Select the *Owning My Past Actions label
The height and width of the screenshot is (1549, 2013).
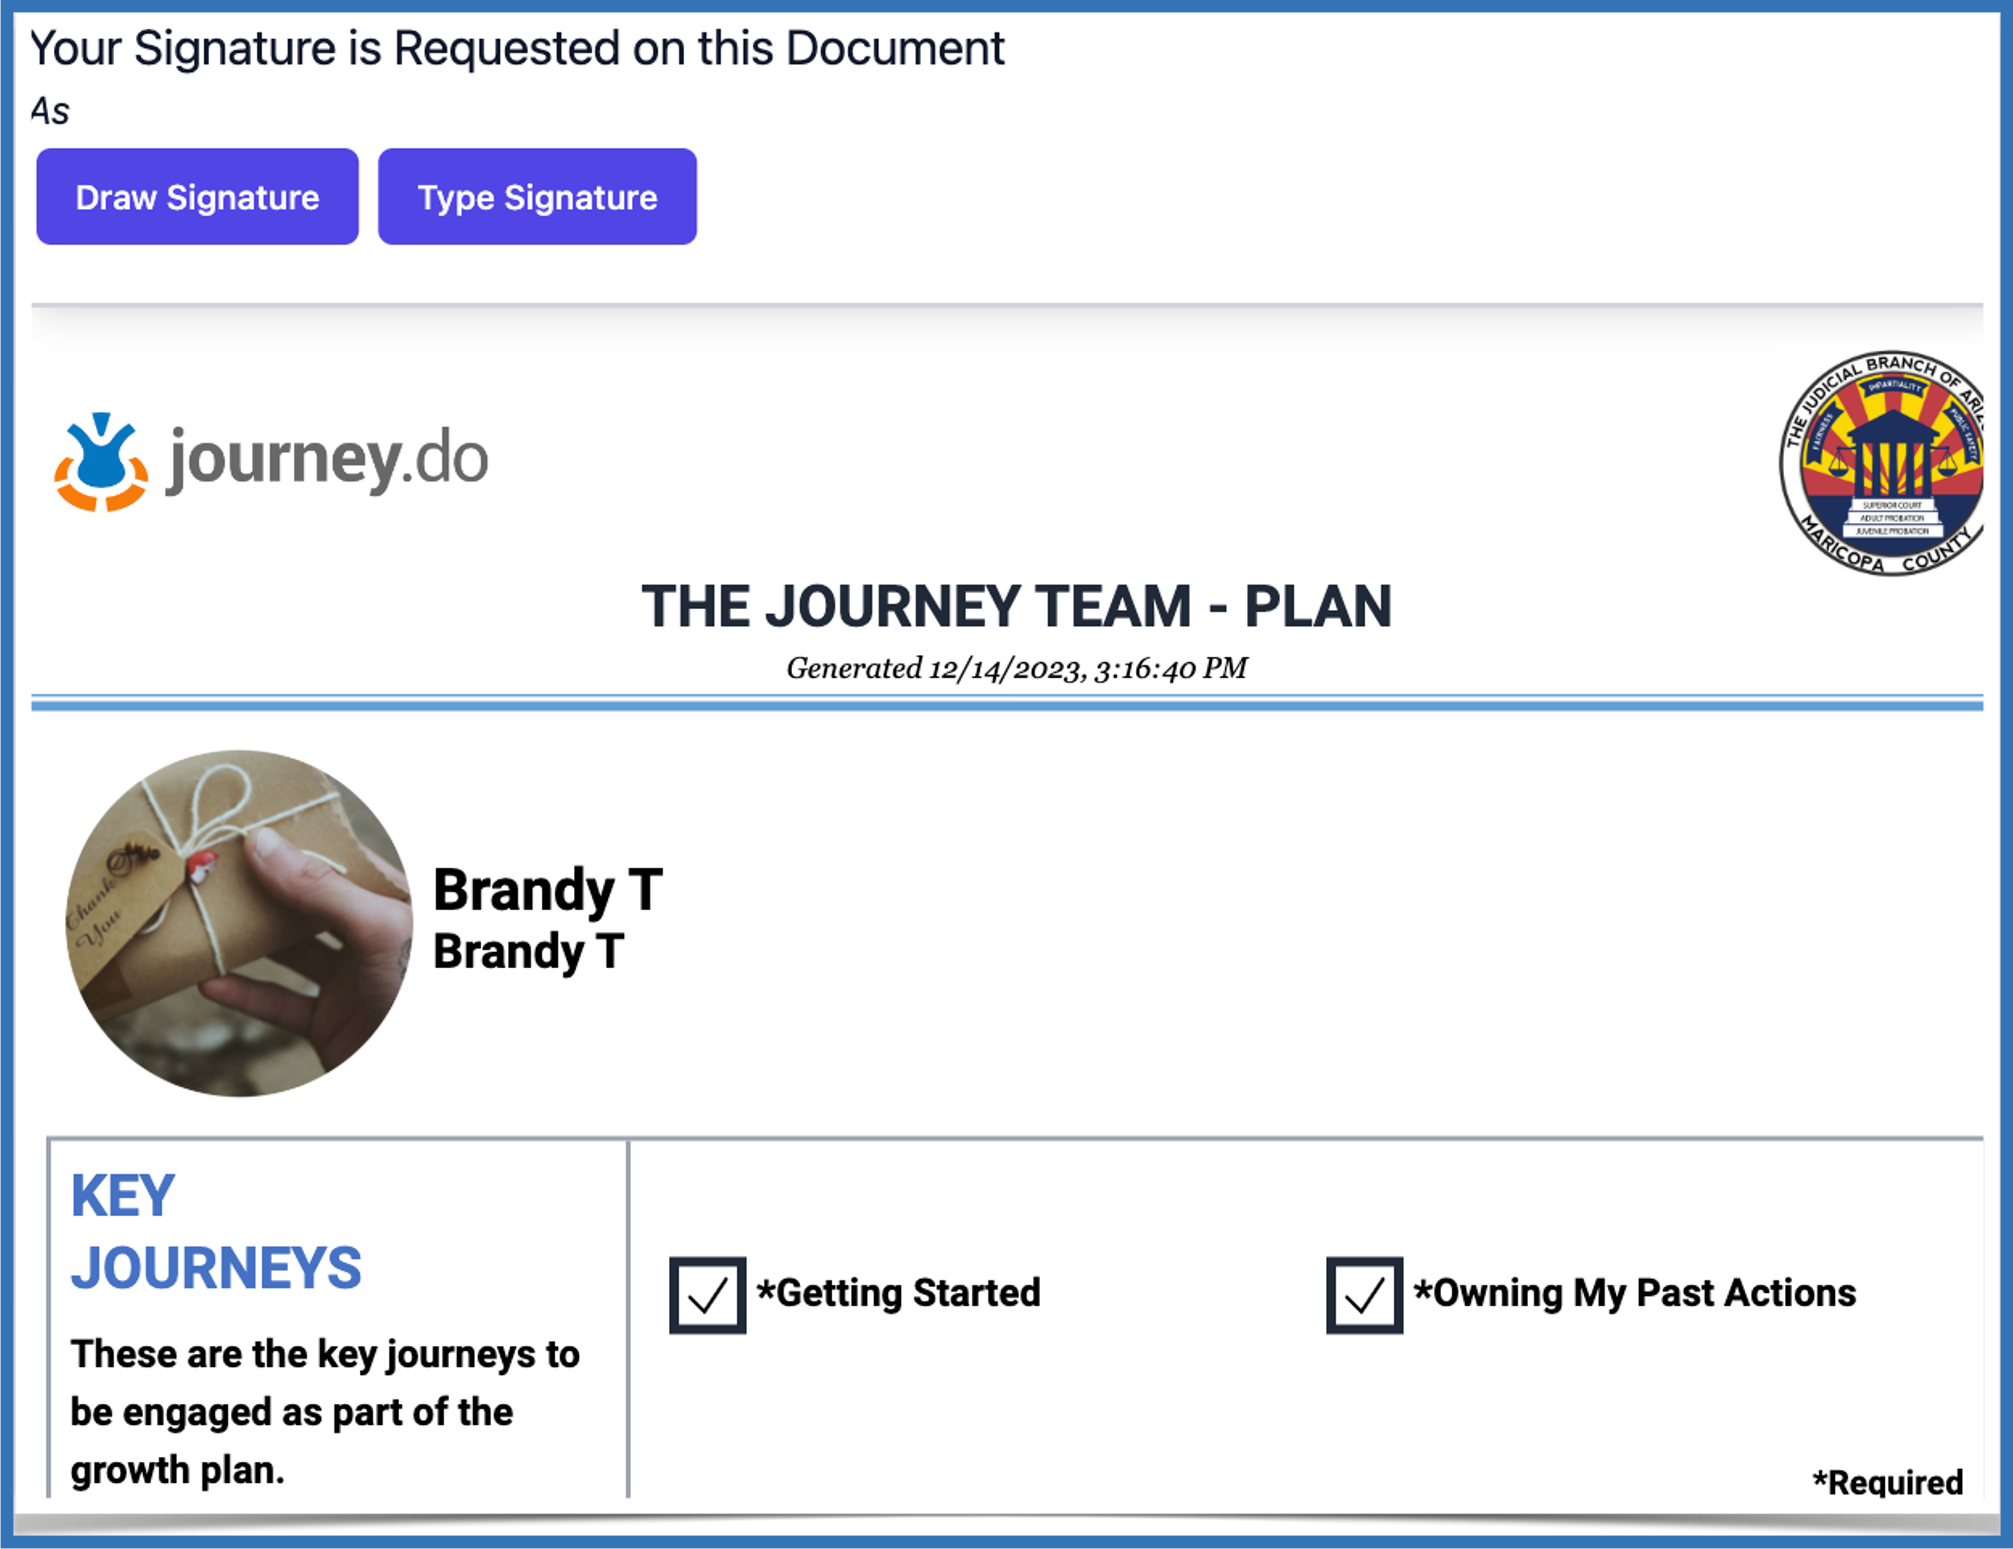[x=1634, y=1293]
